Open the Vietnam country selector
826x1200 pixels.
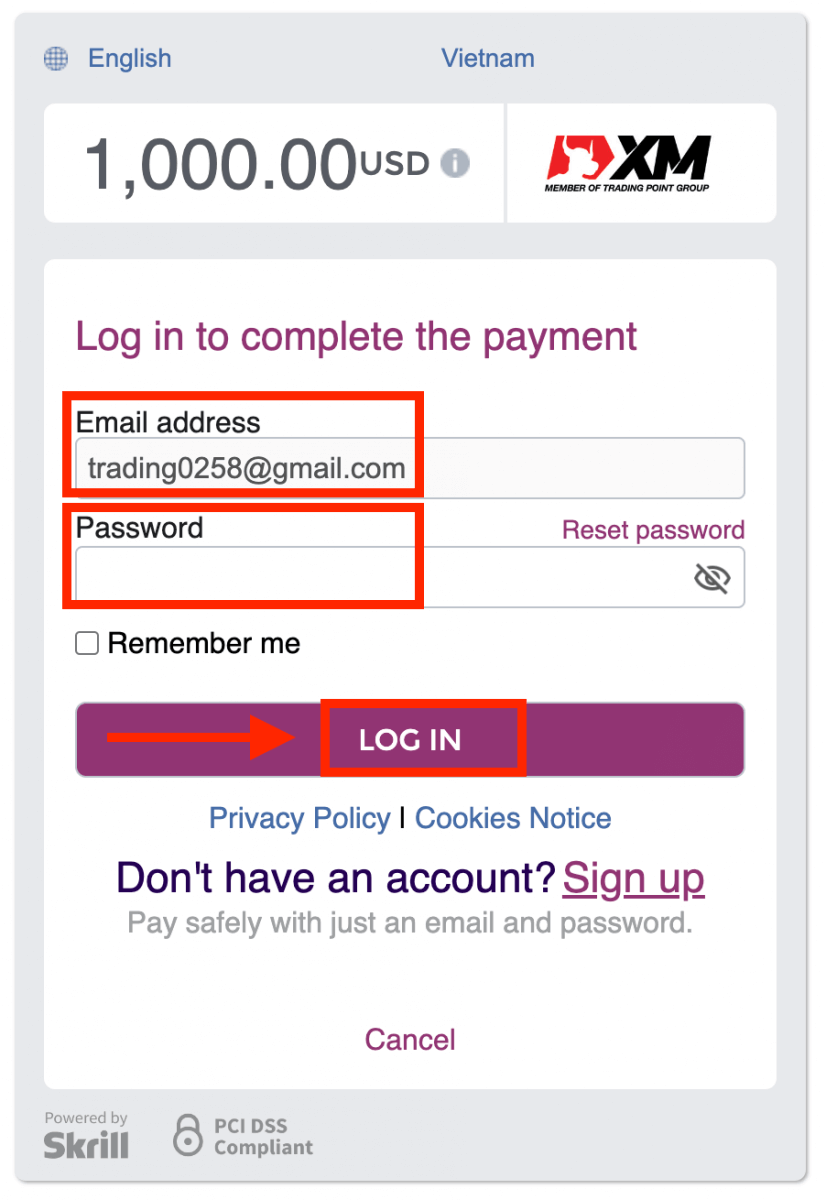coord(488,58)
